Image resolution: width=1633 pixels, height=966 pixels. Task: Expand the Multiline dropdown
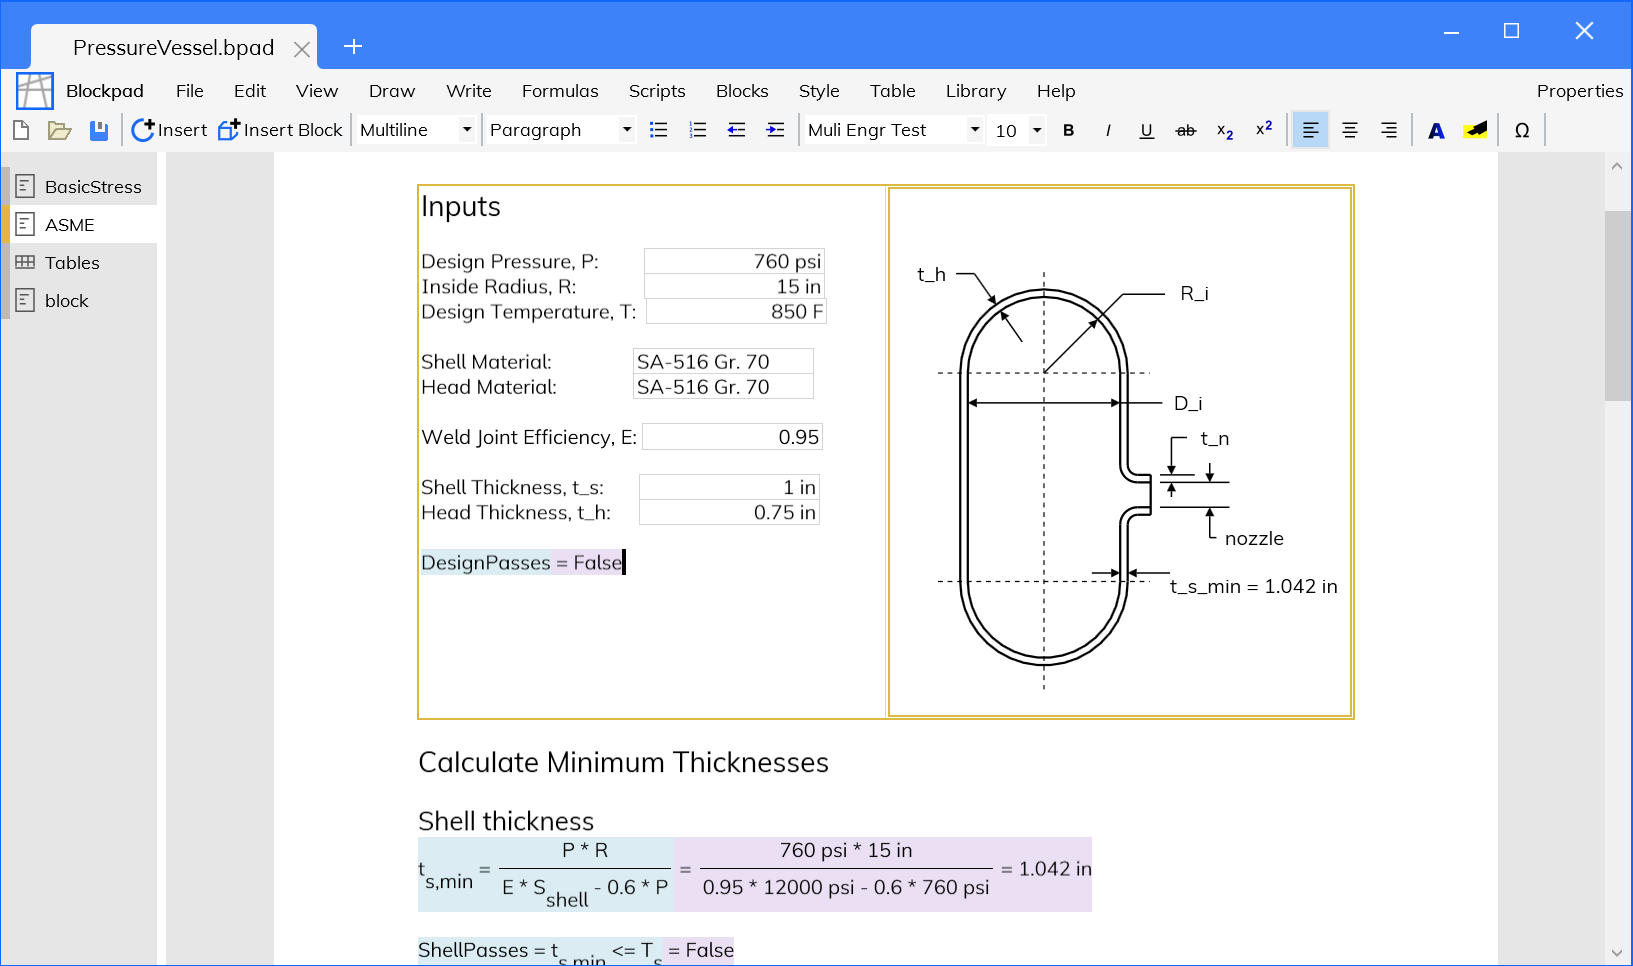[x=466, y=130]
